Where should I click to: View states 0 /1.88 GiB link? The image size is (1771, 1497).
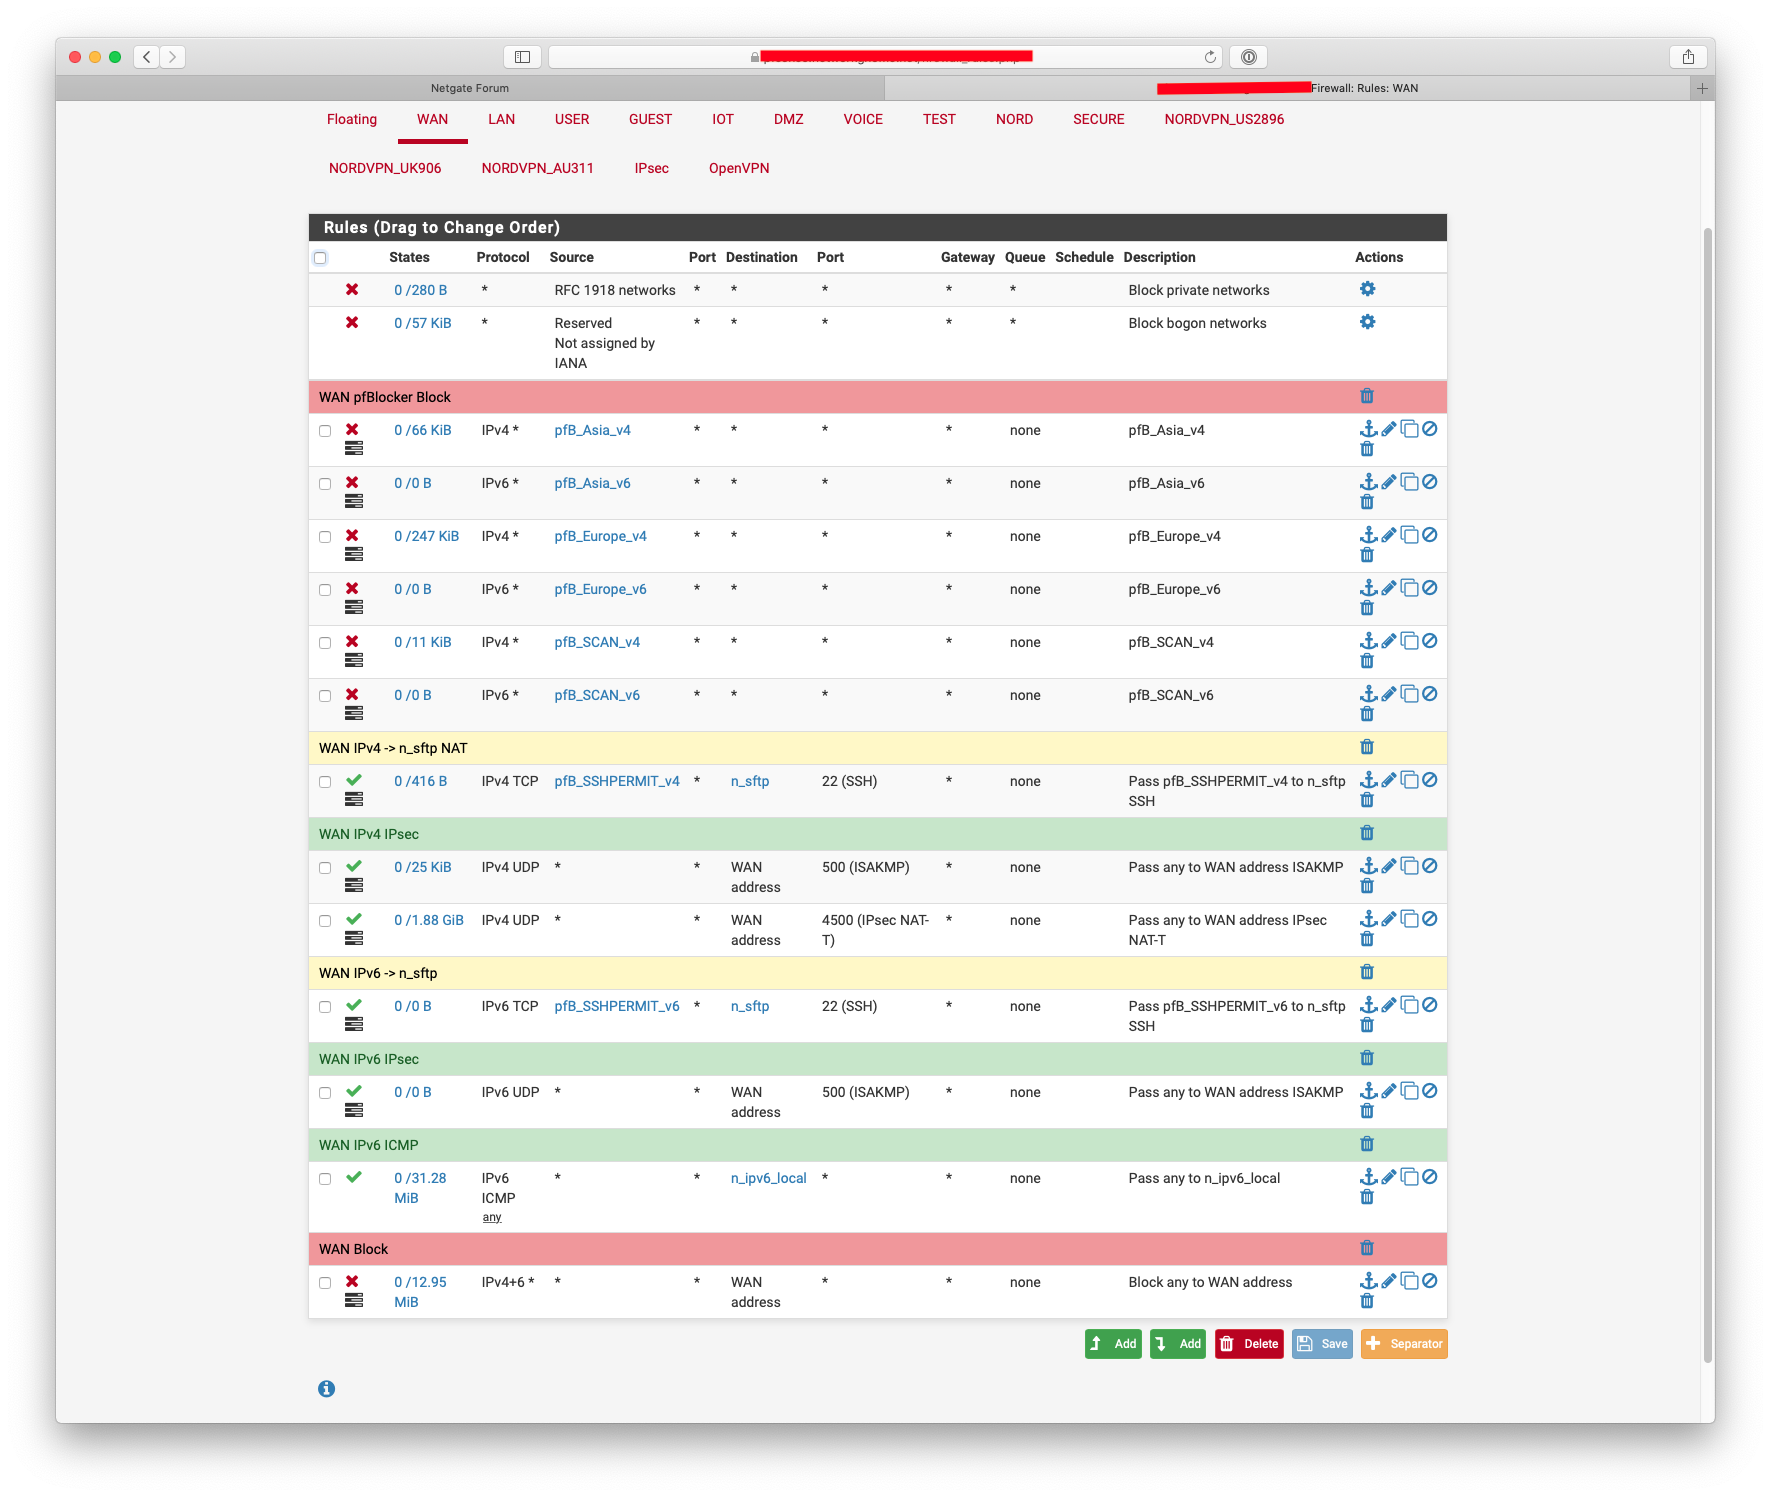coord(429,920)
